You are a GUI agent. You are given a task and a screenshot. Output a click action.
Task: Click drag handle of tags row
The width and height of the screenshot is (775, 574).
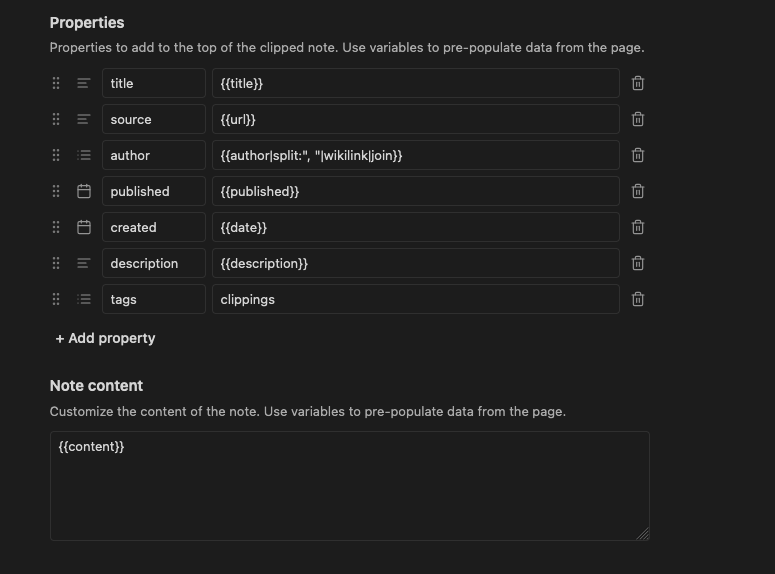[56, 299]
